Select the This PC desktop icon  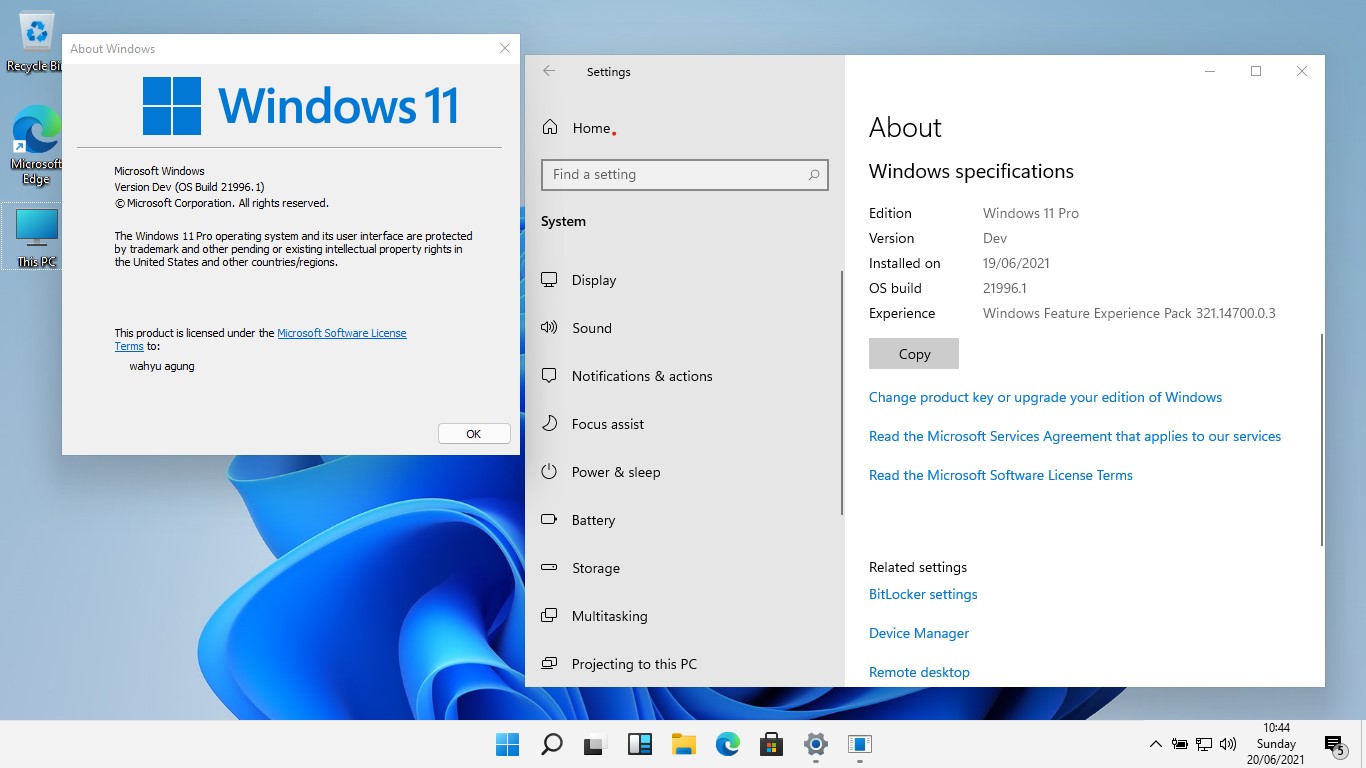point(37,237)
